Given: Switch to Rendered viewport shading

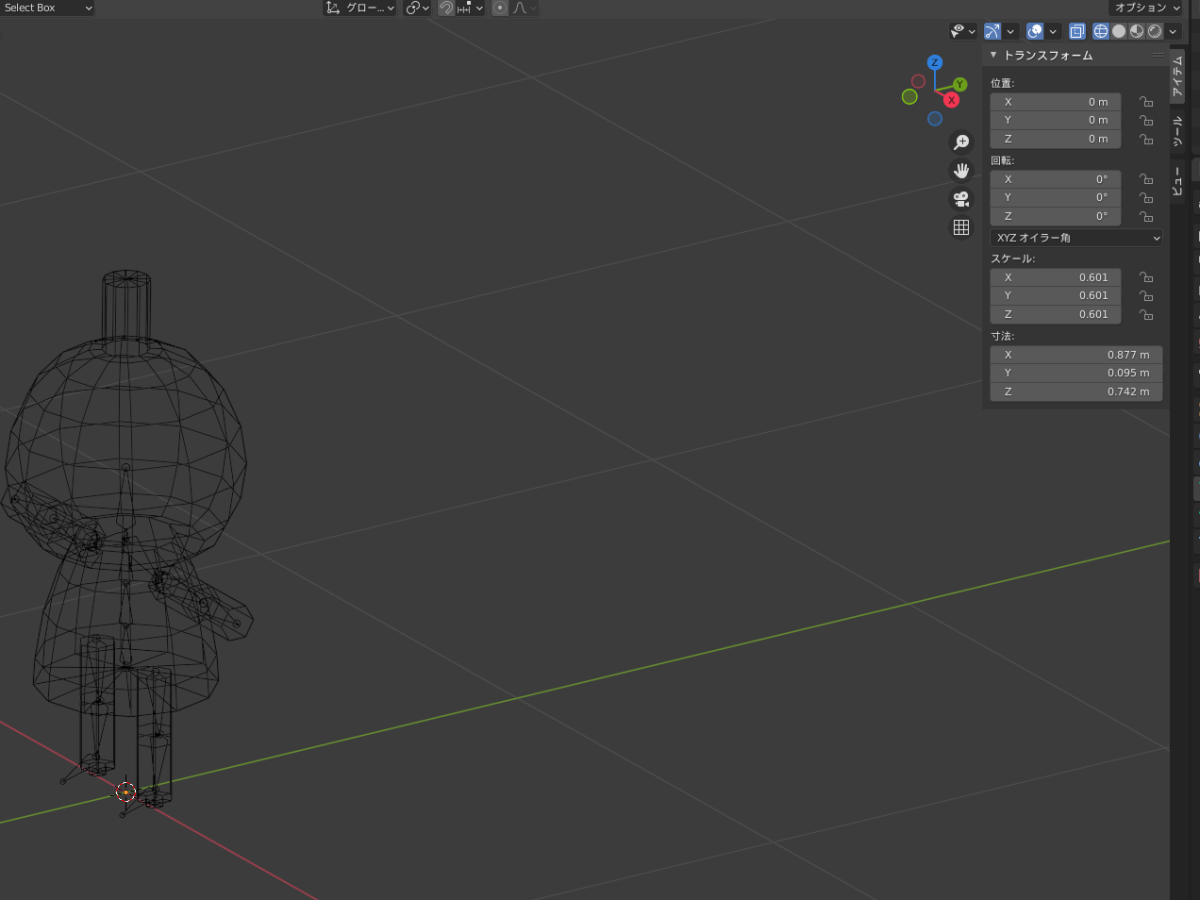Looking at the screenshot, I should (1155, 31).
